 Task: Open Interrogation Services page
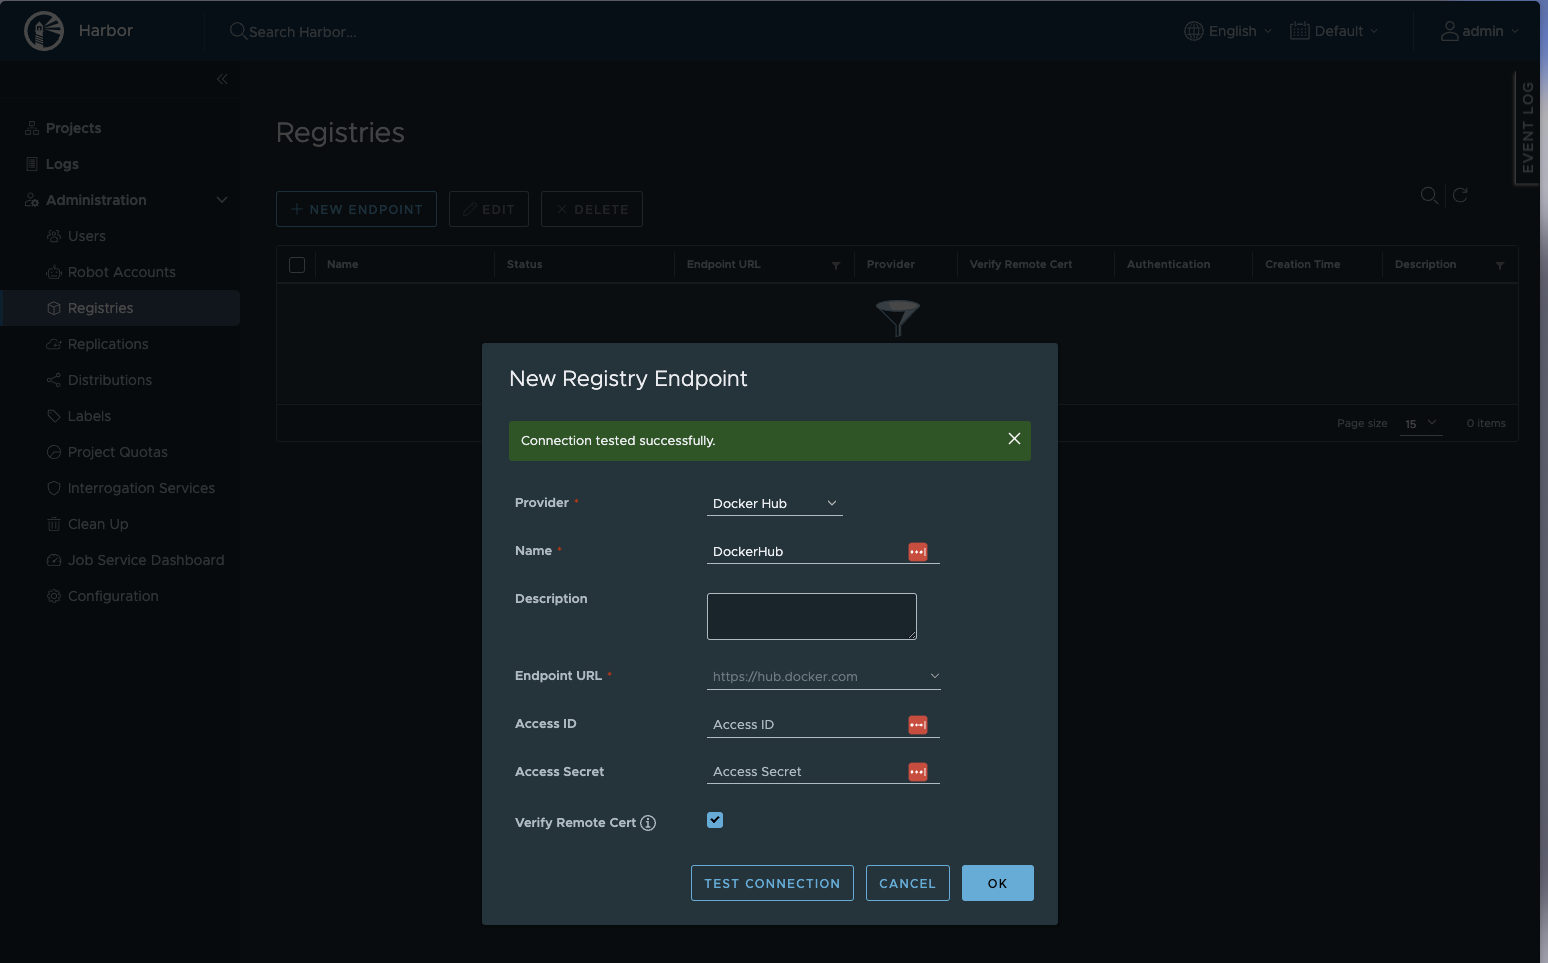pos(141,488)
